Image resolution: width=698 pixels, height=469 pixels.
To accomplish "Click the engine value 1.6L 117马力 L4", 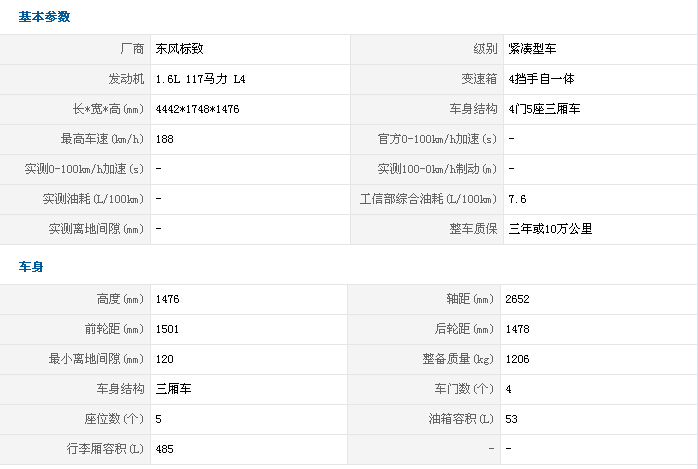I will pyautogui.click(x=200, y=79).
